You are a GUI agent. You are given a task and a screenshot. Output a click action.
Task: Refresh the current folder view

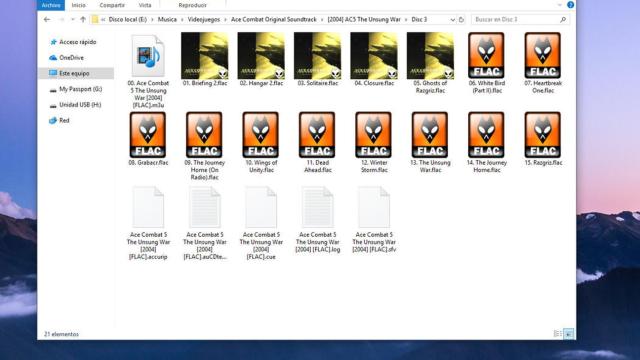pos(461,20)
